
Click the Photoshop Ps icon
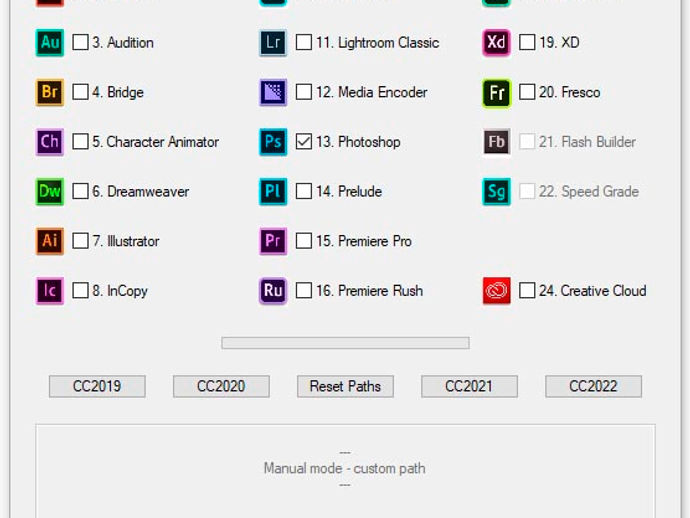pos(273,142)
